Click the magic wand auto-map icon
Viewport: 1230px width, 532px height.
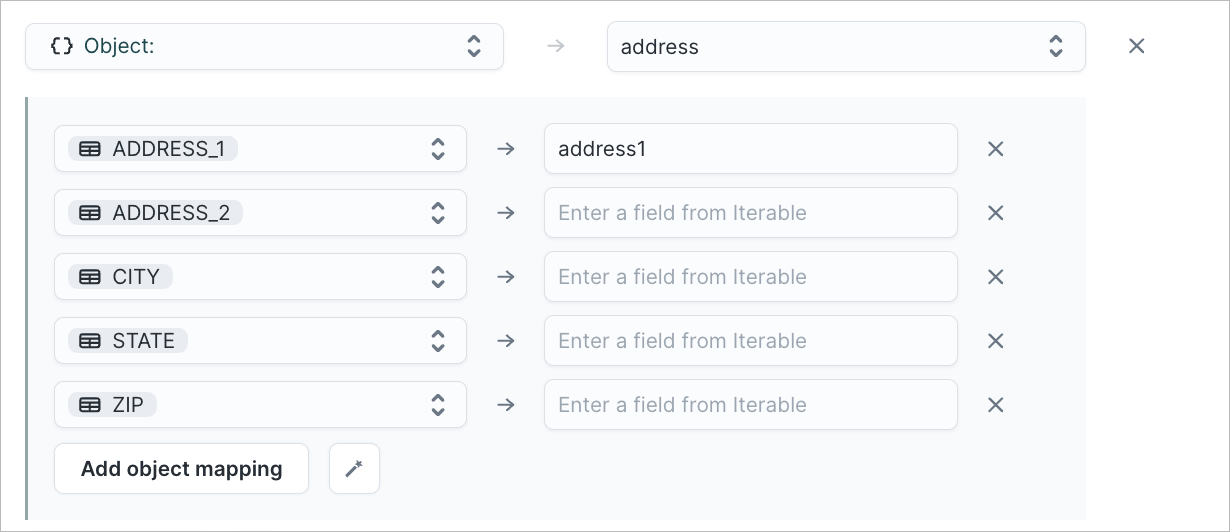pos(354,468)
